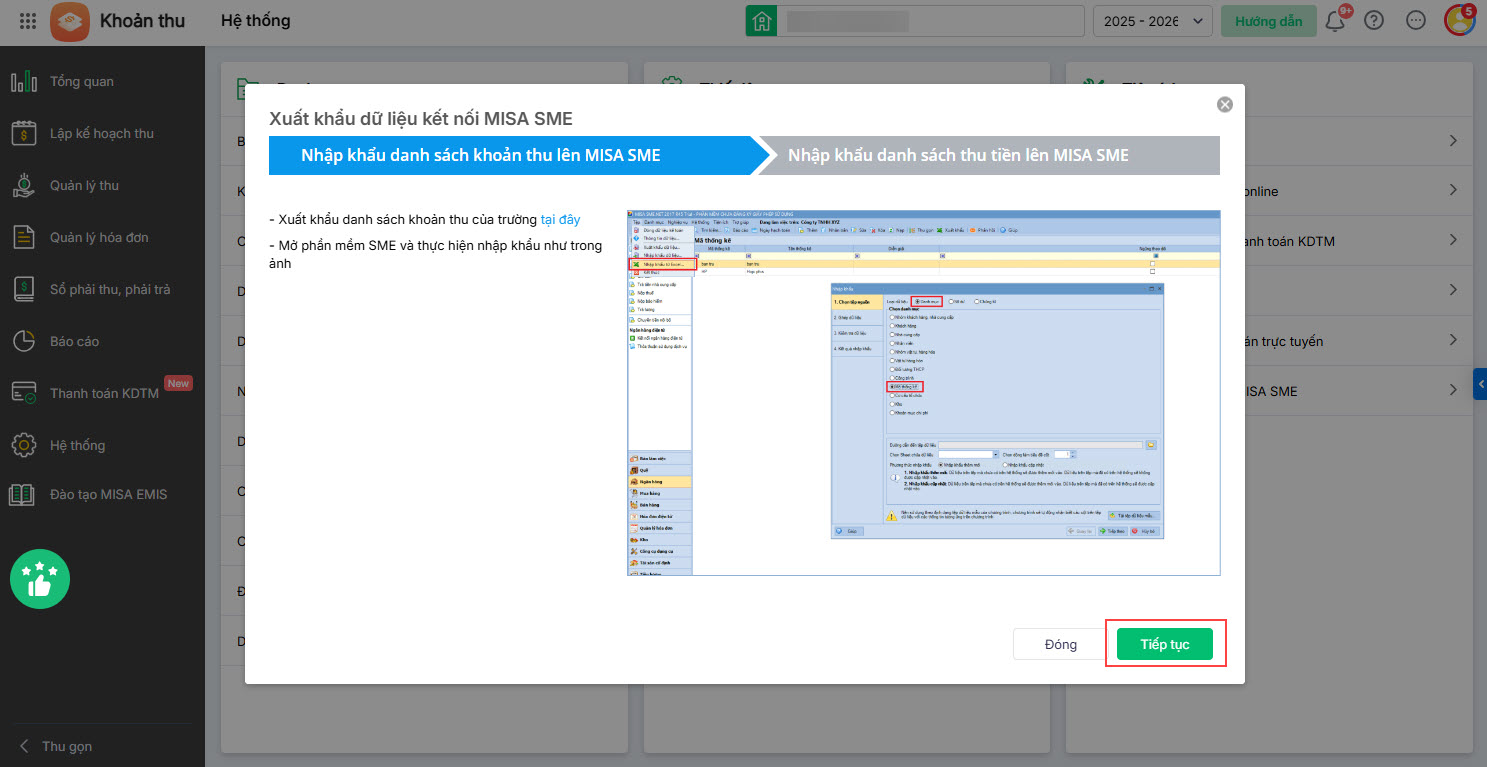Click the green home icon

tap(762, 21)
